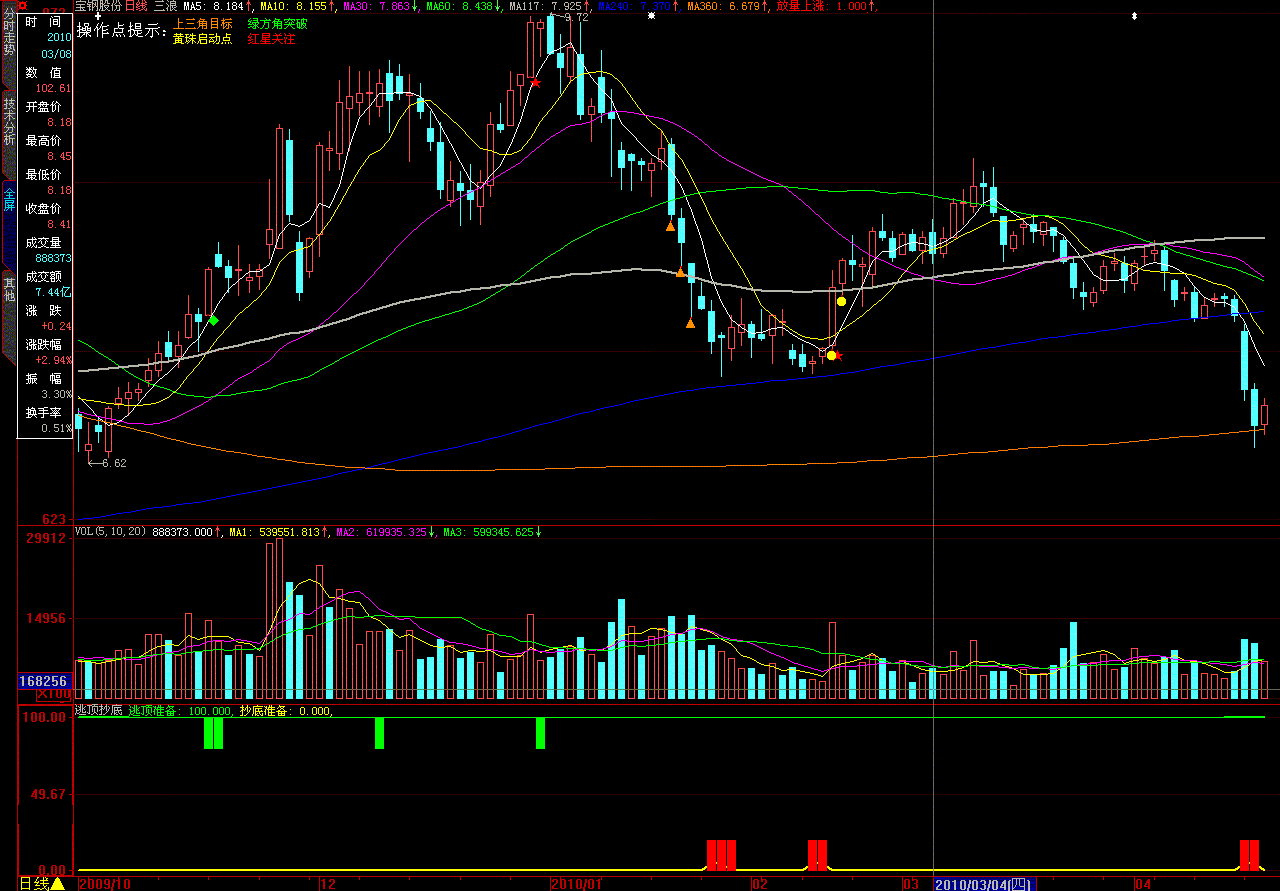Click the blue 168256 volume axis value box
The height and width of the screenshot is (891, 1280).
click(x=44, y=681)
